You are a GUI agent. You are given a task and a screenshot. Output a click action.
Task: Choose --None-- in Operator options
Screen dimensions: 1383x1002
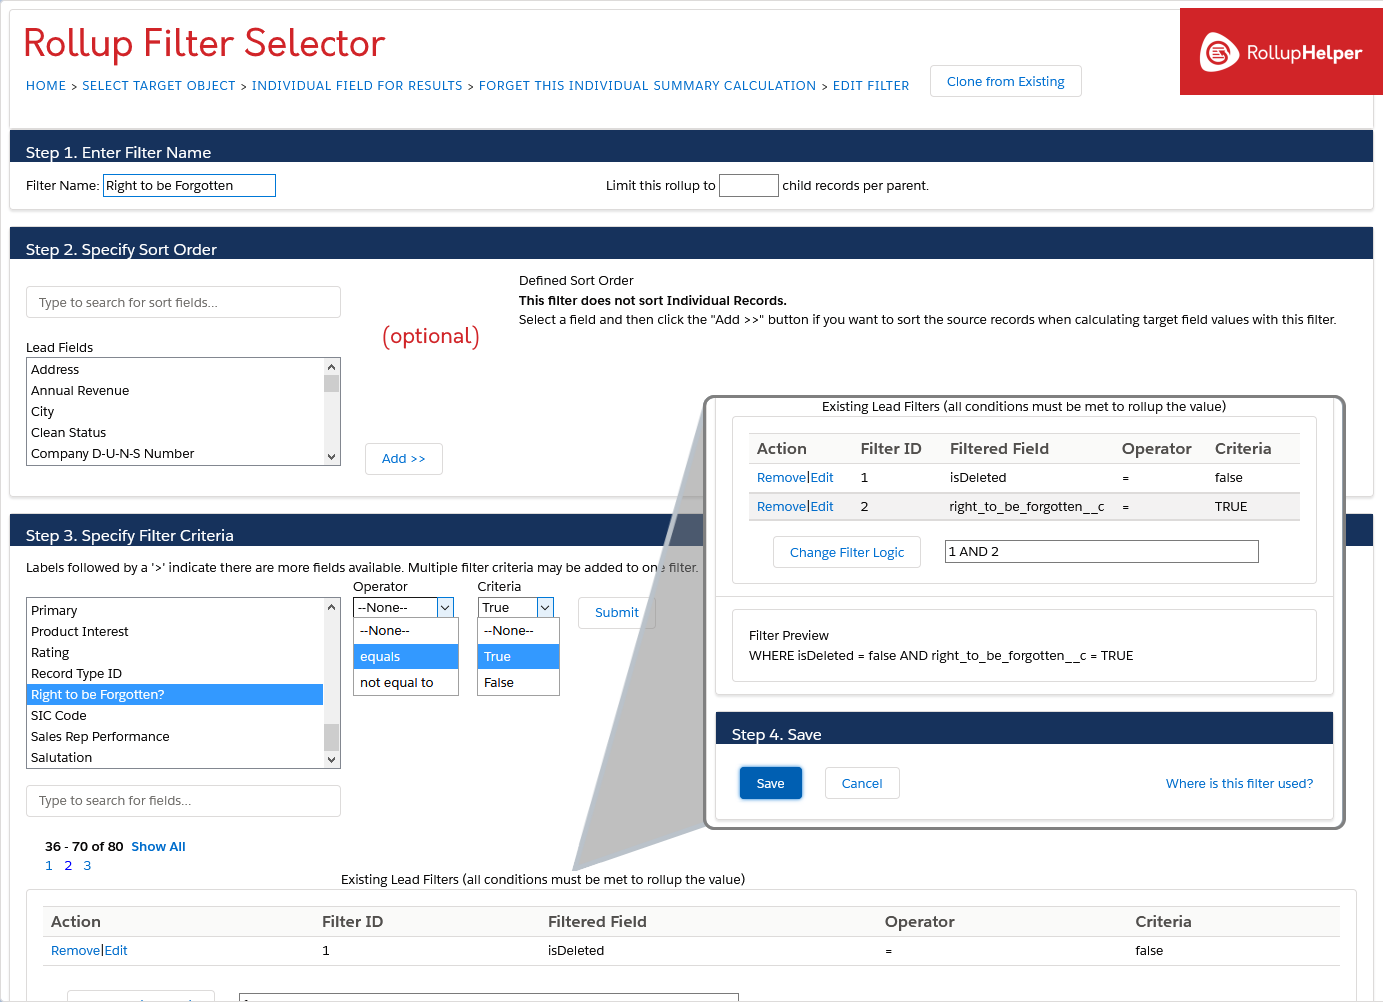pyautogui.click(x=406, y=631)
